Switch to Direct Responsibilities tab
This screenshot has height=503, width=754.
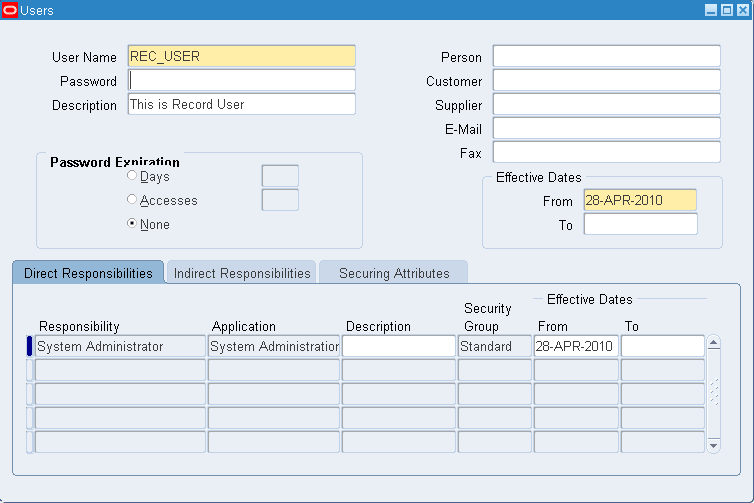88,273
